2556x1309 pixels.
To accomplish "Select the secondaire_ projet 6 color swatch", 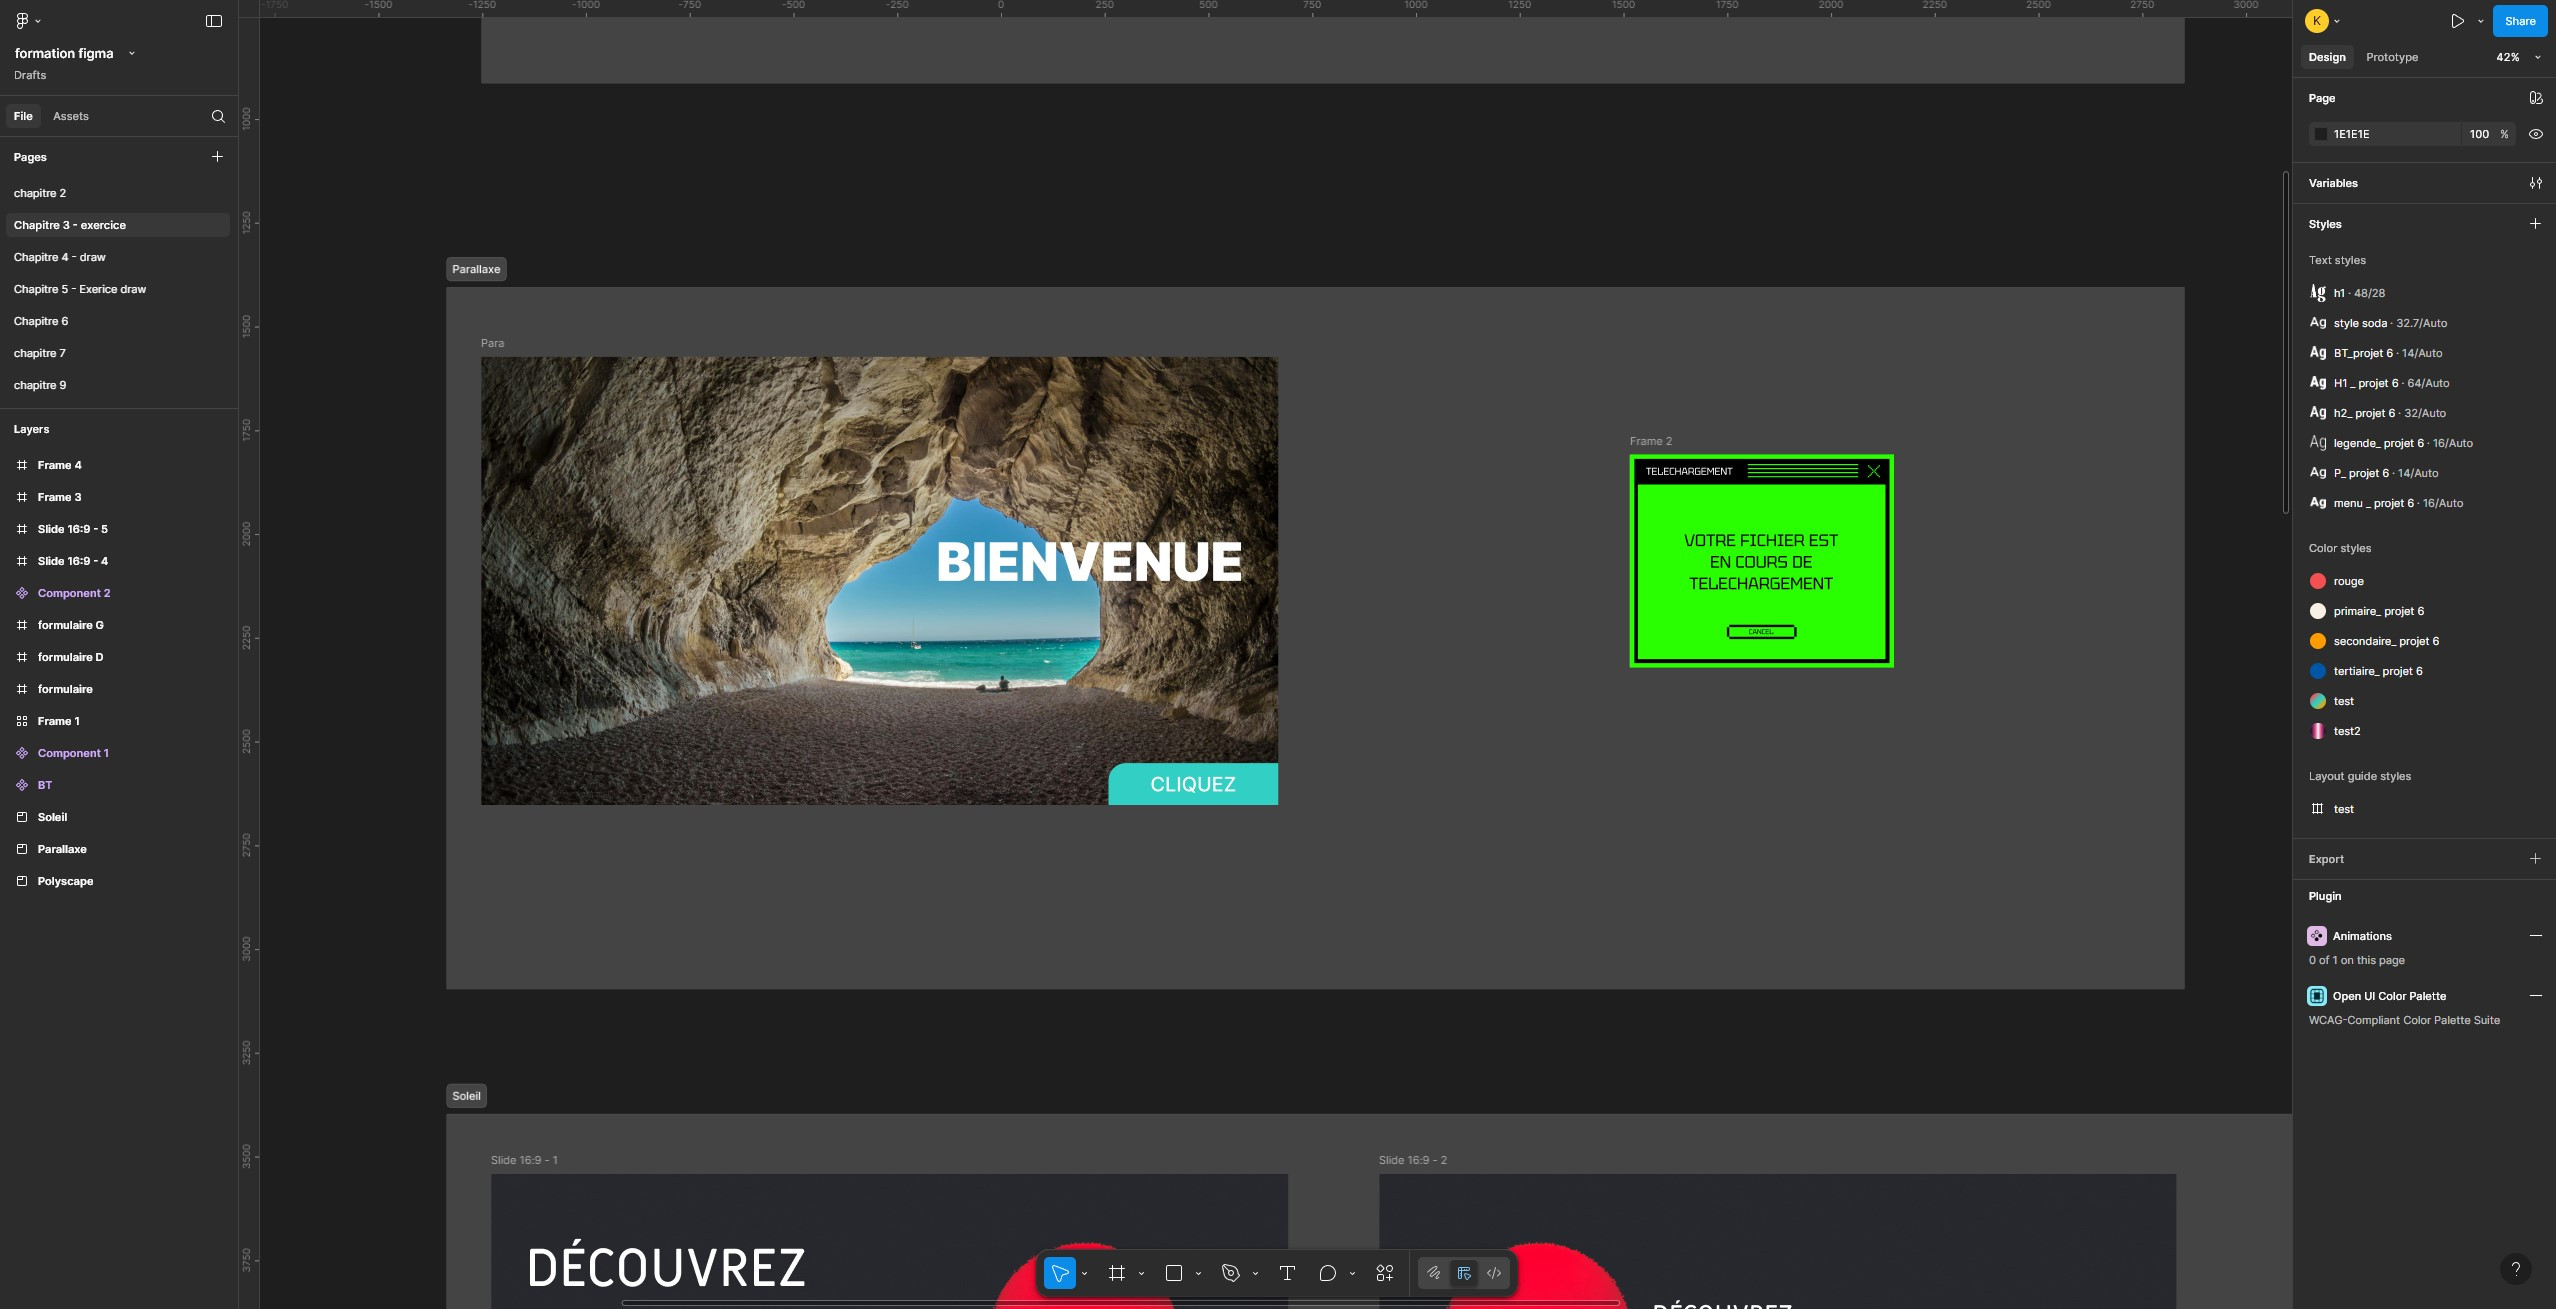I will [x=2317, y=641].
